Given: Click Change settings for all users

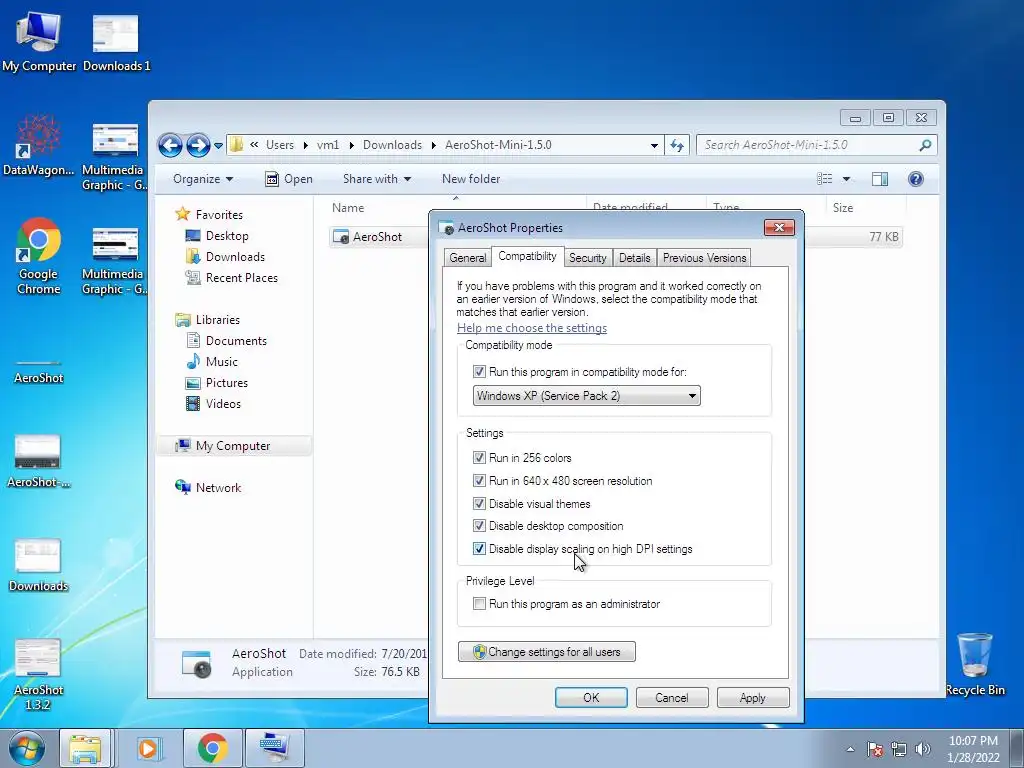Looking at the screenshot, I should (x=547, y=652).
